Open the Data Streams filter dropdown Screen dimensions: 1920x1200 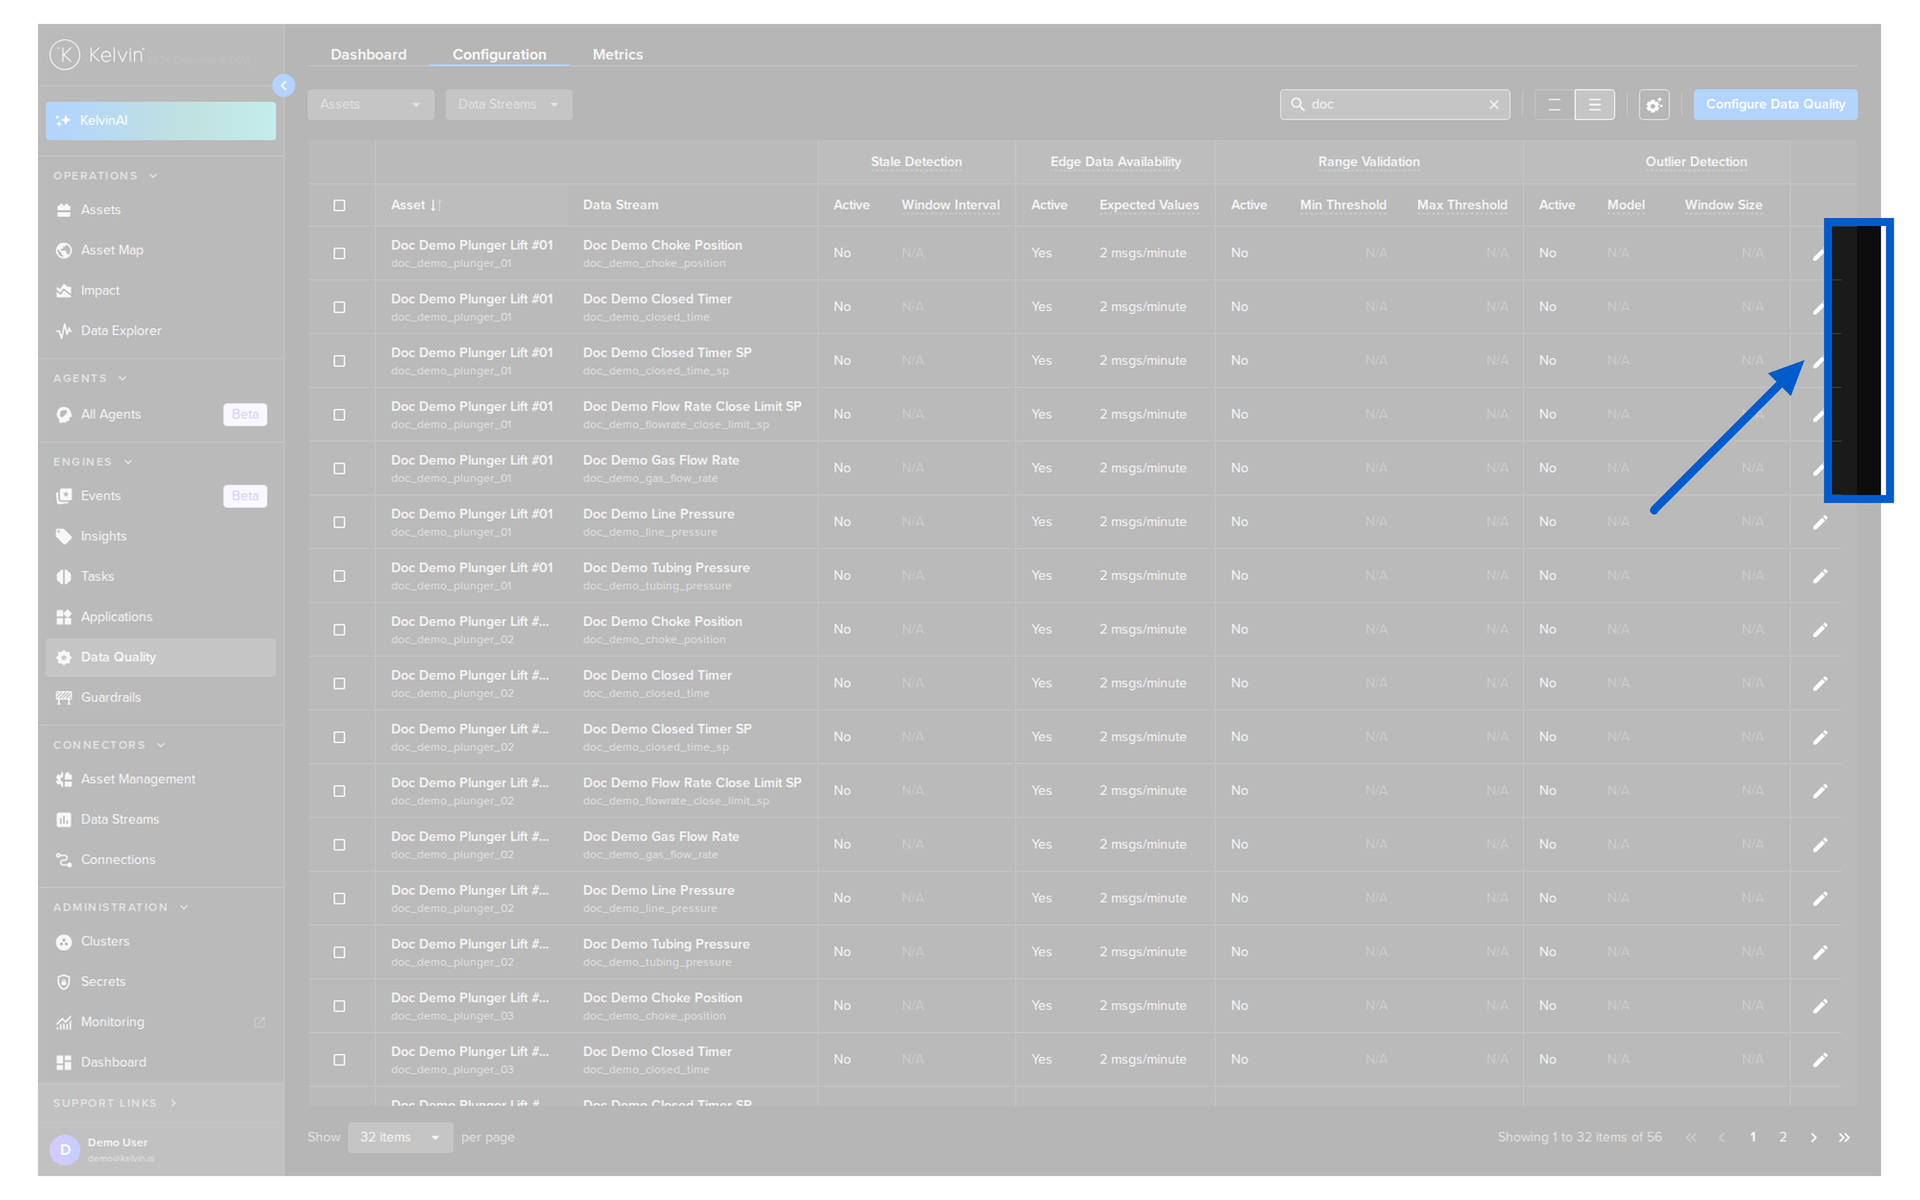click(x=508, y=104)
